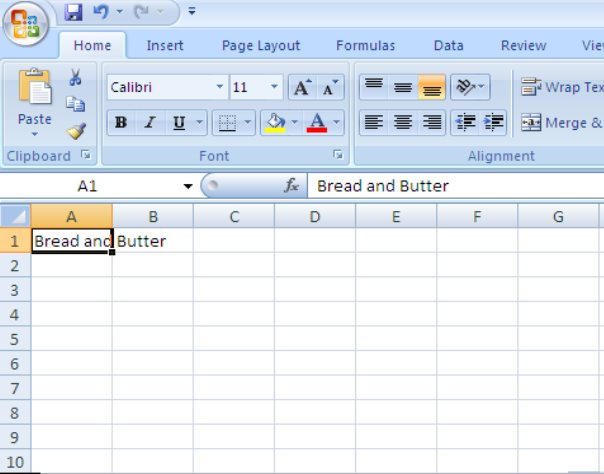Launch the Format Cells Font dialog
The height and width of the screenshot is (474, 604).
pyautogui.click(x=338, y=155)
